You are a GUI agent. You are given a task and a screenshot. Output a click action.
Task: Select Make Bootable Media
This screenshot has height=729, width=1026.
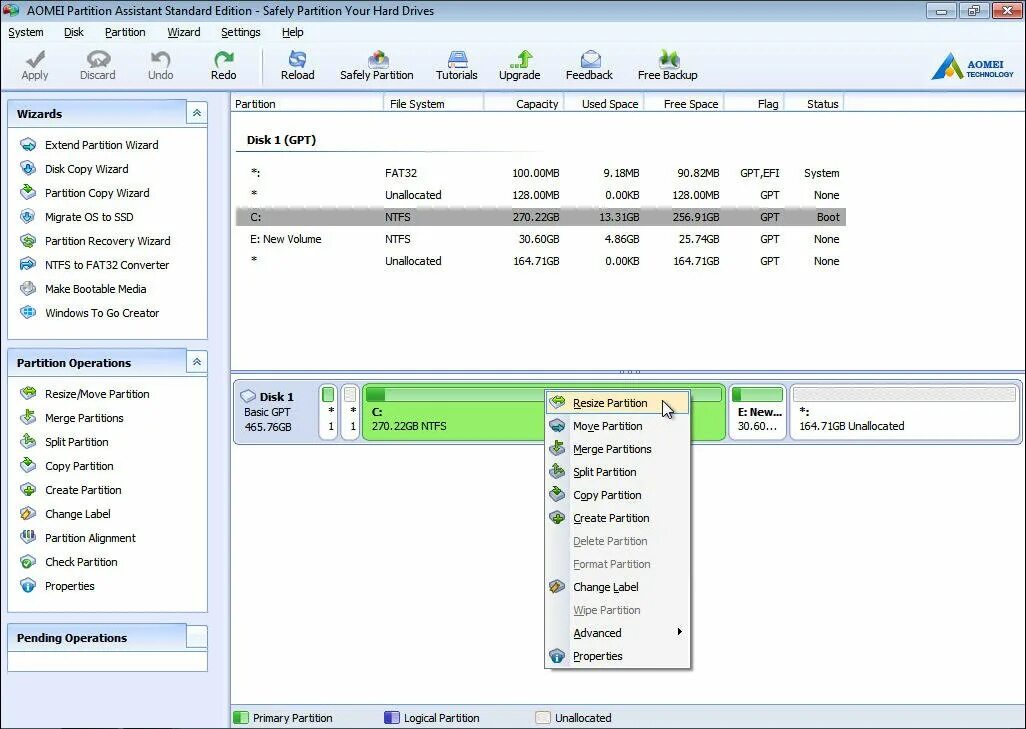pos(83,289)
